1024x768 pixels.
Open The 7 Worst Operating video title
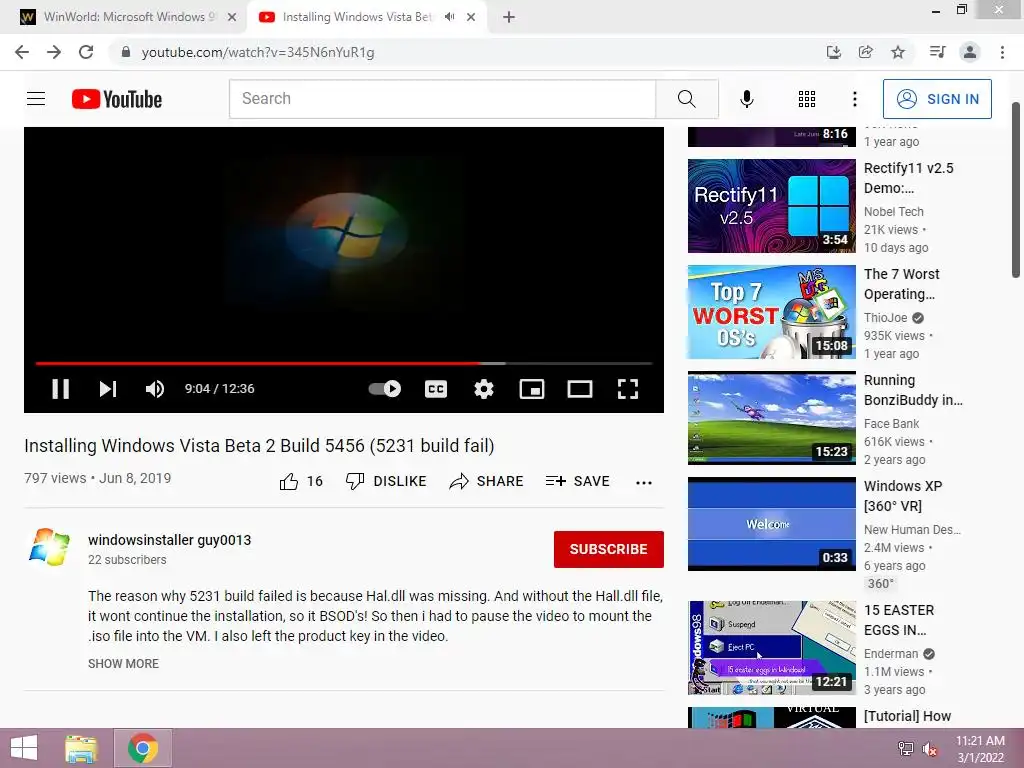click(902, 284)
